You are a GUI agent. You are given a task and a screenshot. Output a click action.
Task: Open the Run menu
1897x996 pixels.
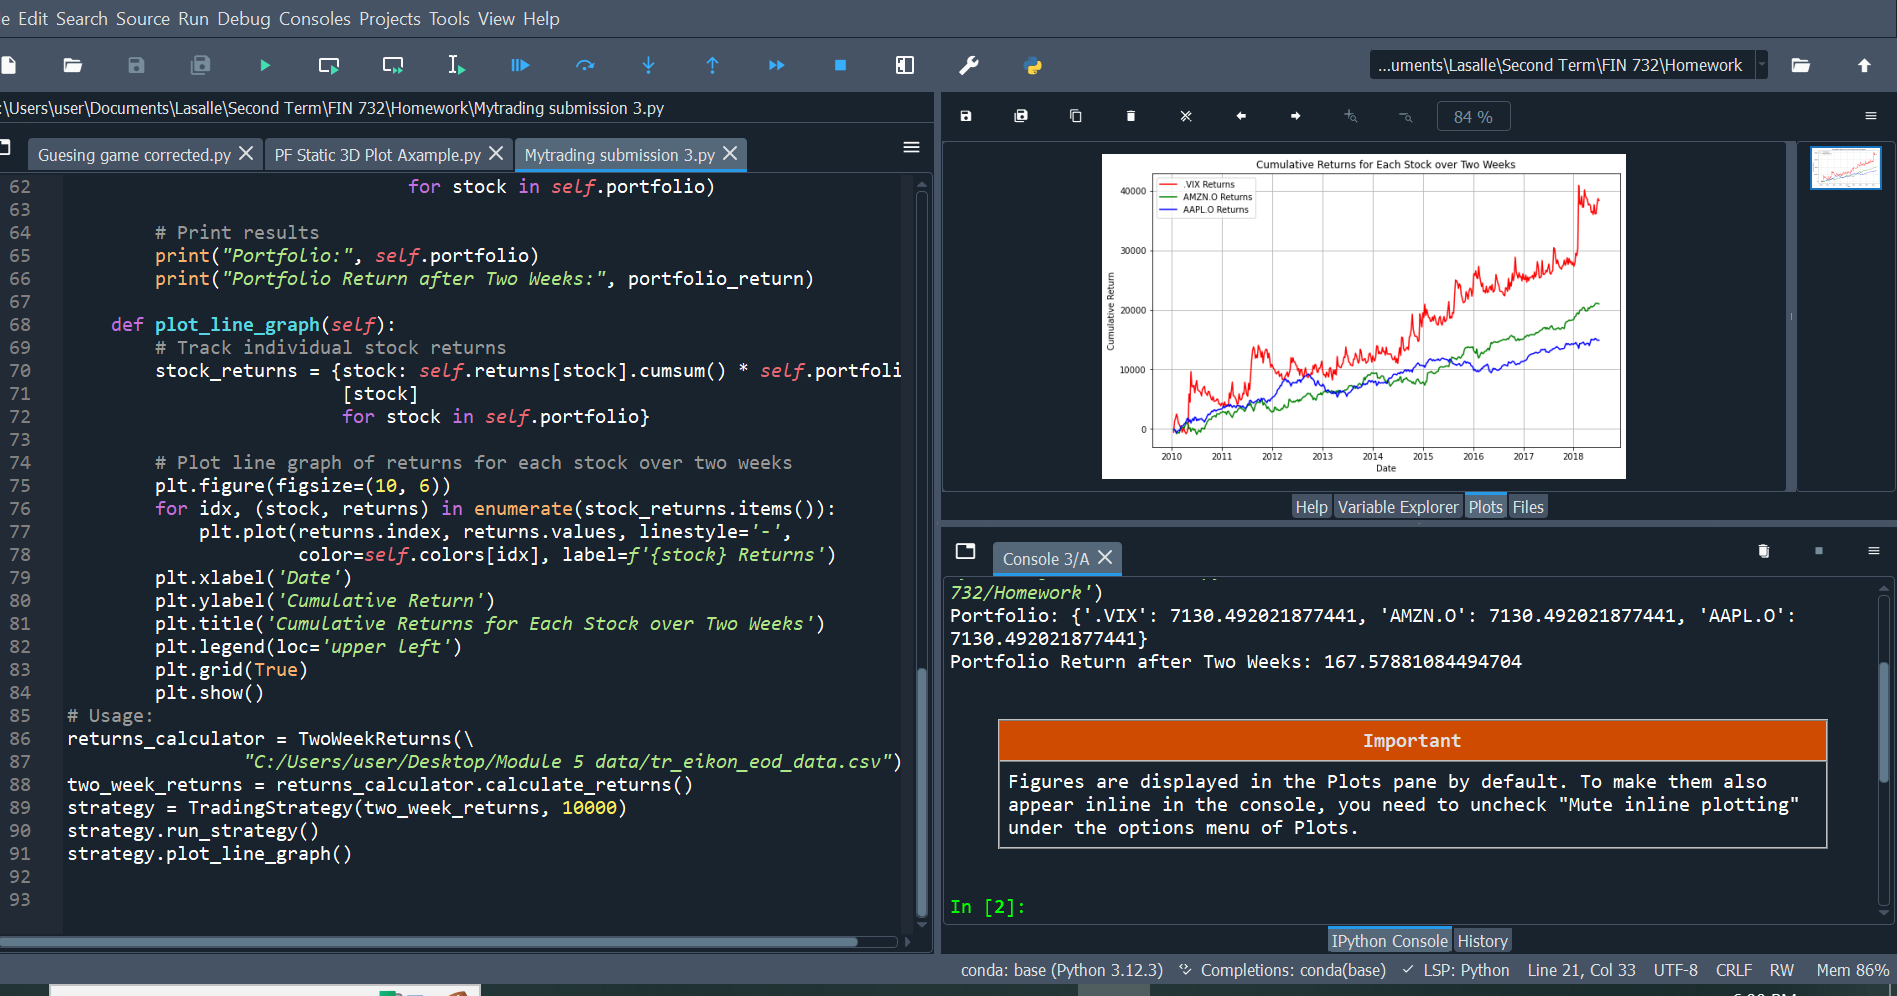click(193, 18)
